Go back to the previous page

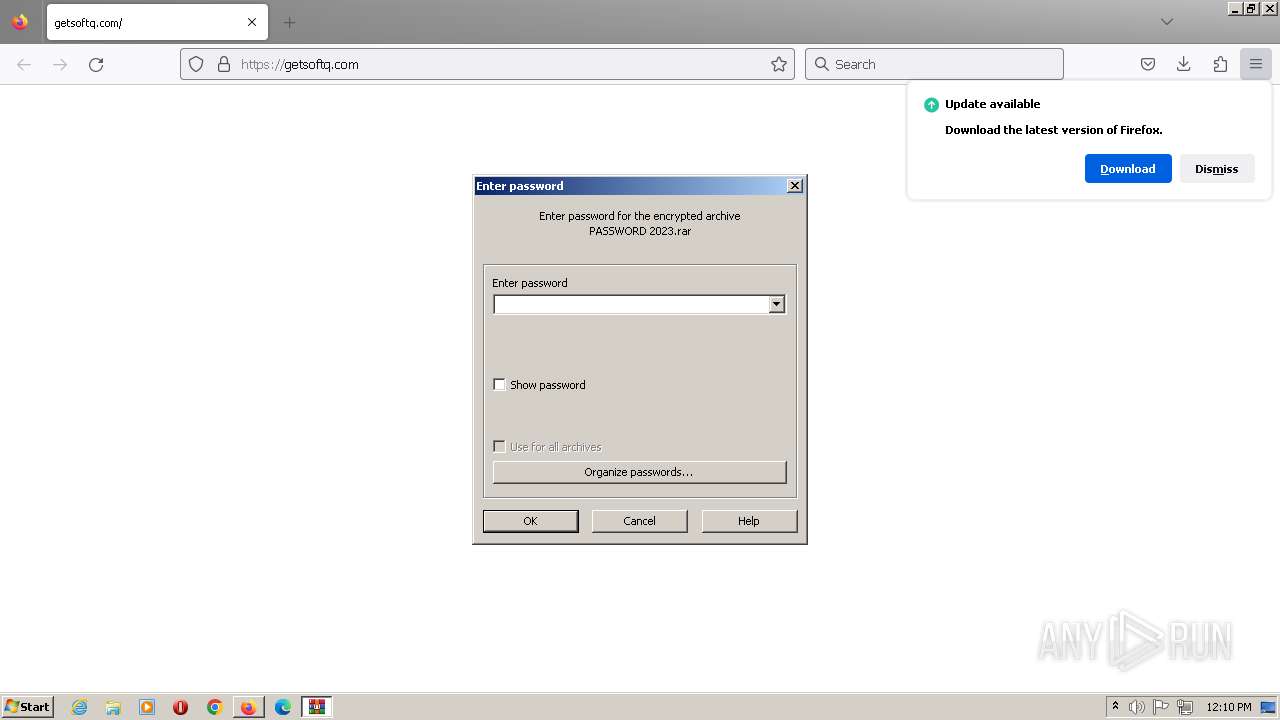click(x=24, y=64)
